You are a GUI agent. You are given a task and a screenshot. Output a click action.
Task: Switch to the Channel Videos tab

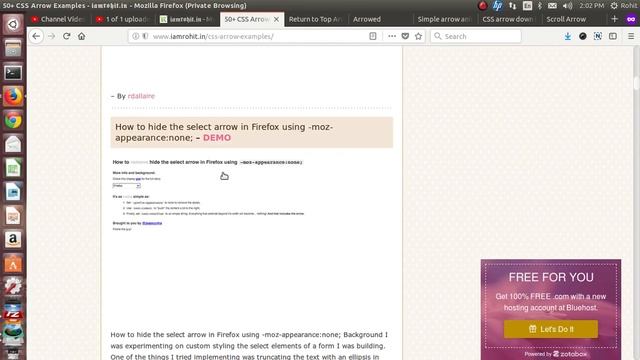click(x=58, y=19)
